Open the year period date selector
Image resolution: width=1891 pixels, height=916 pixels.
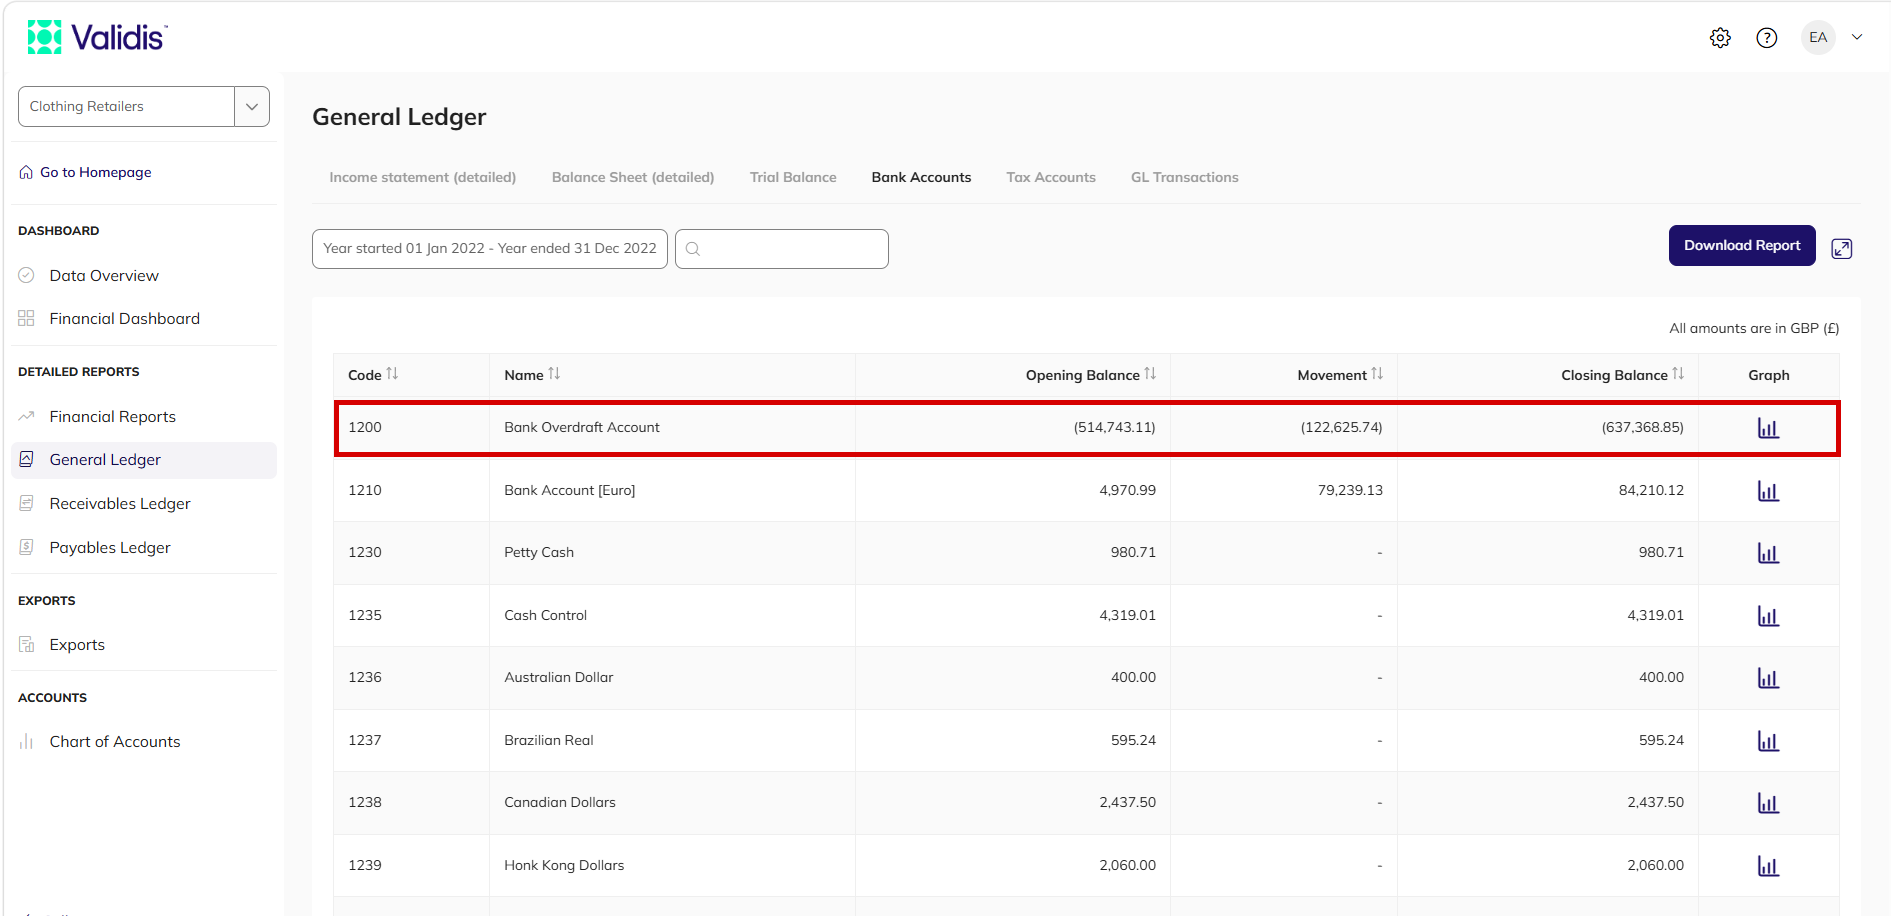[x=490, y=249]
